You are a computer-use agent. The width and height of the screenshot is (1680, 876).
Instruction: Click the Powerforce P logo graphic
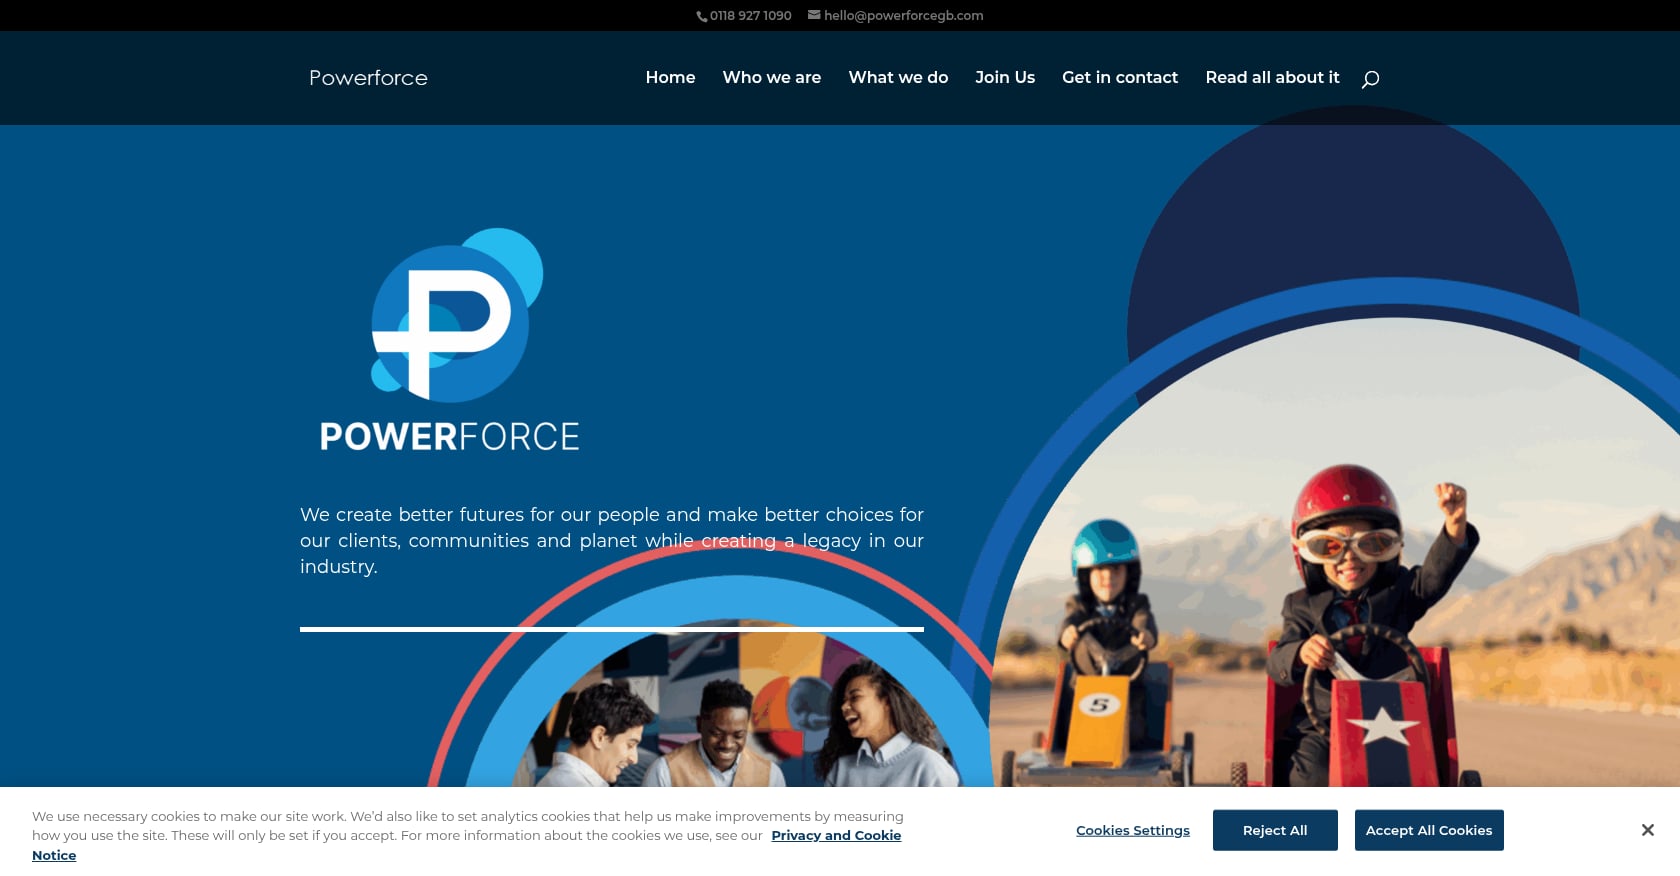click(x=457, y=314)
